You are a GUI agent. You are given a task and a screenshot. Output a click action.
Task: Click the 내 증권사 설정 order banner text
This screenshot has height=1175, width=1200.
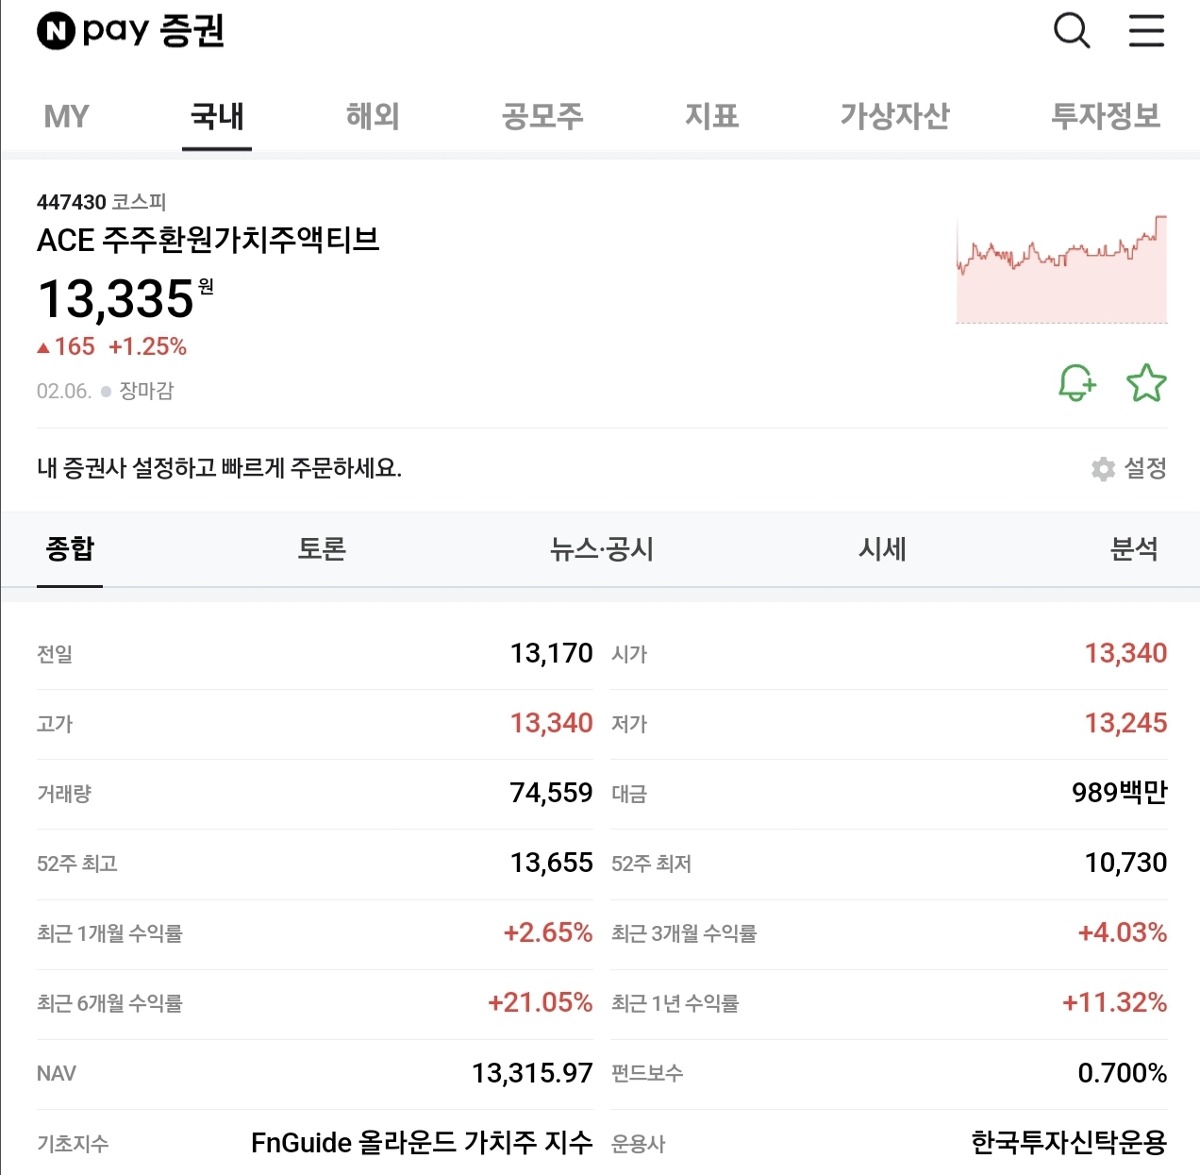click(219, 468)
